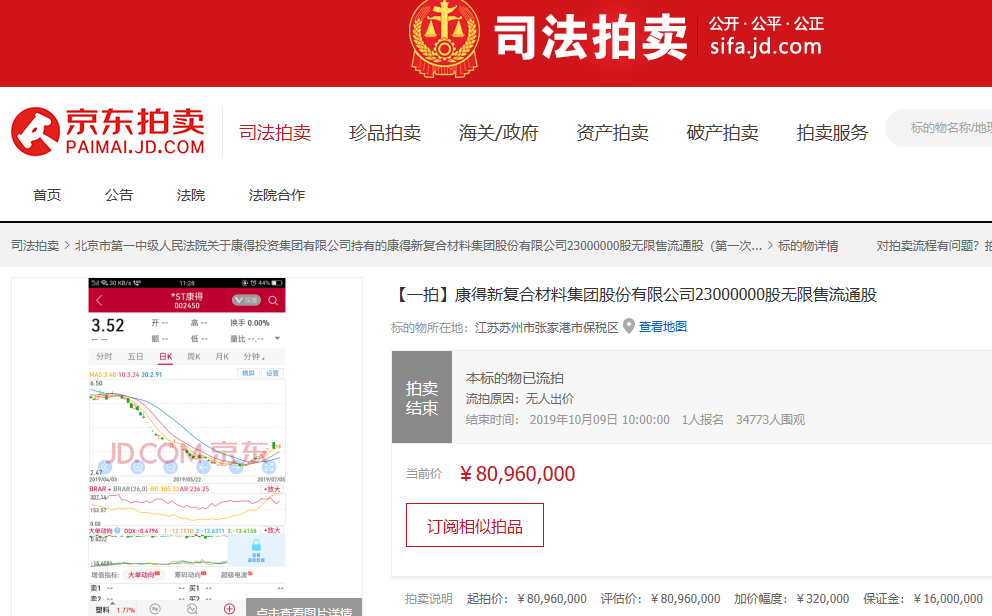Viewport: 992px width, 616px height.
Task: Click the 本标的物已流拍 status text
Action: pos(515,378)
